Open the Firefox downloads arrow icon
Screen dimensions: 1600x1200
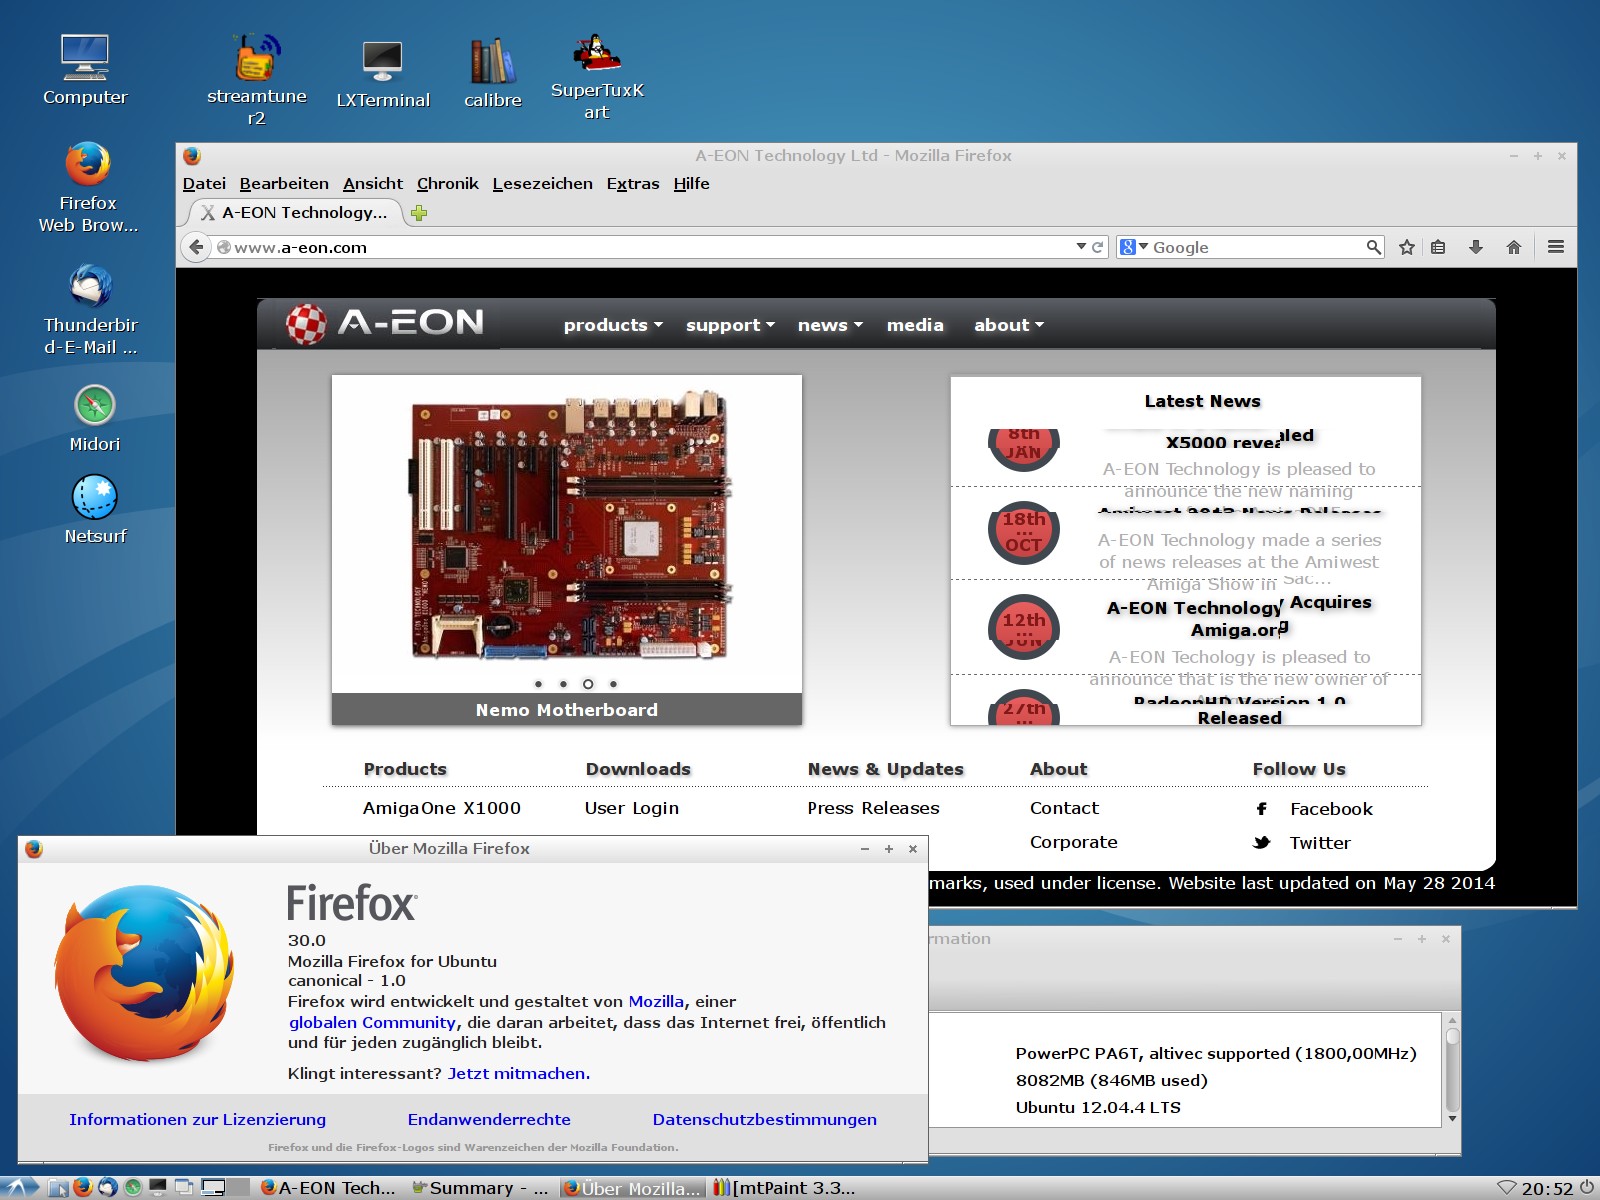pyautogui.click(x=1475, y=247)
